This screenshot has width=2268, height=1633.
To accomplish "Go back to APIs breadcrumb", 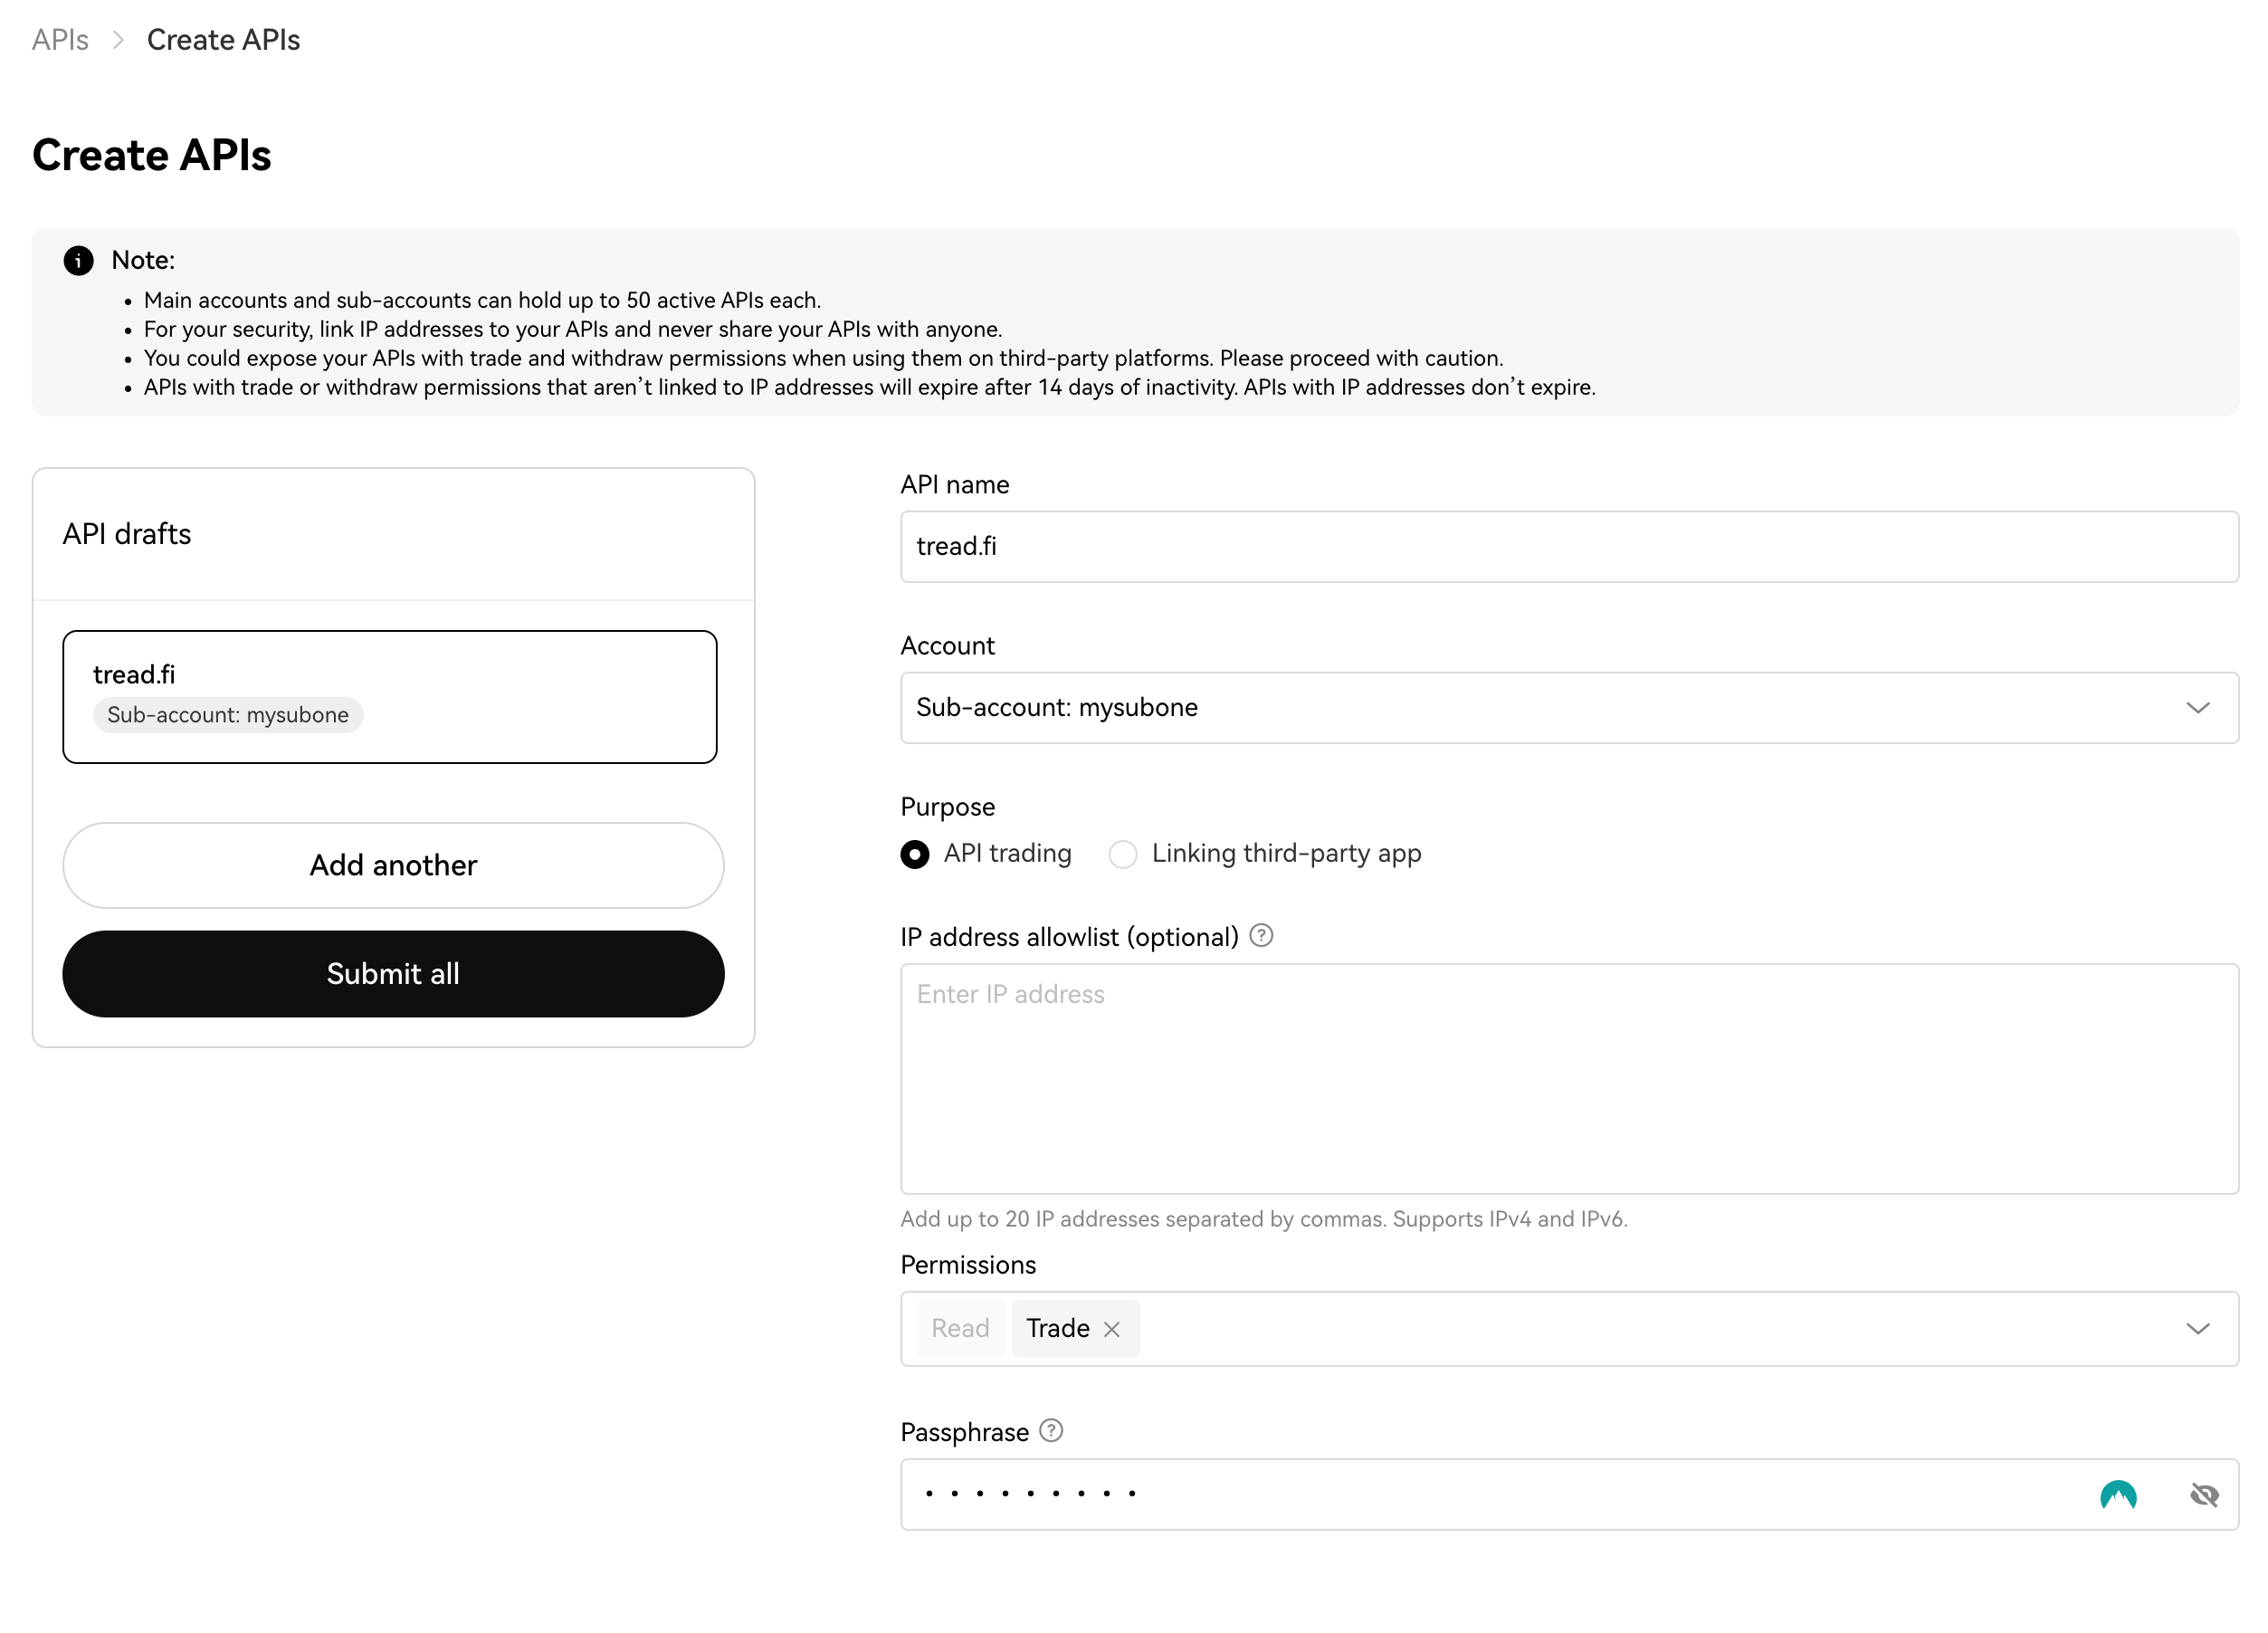I will click(60, 40).
